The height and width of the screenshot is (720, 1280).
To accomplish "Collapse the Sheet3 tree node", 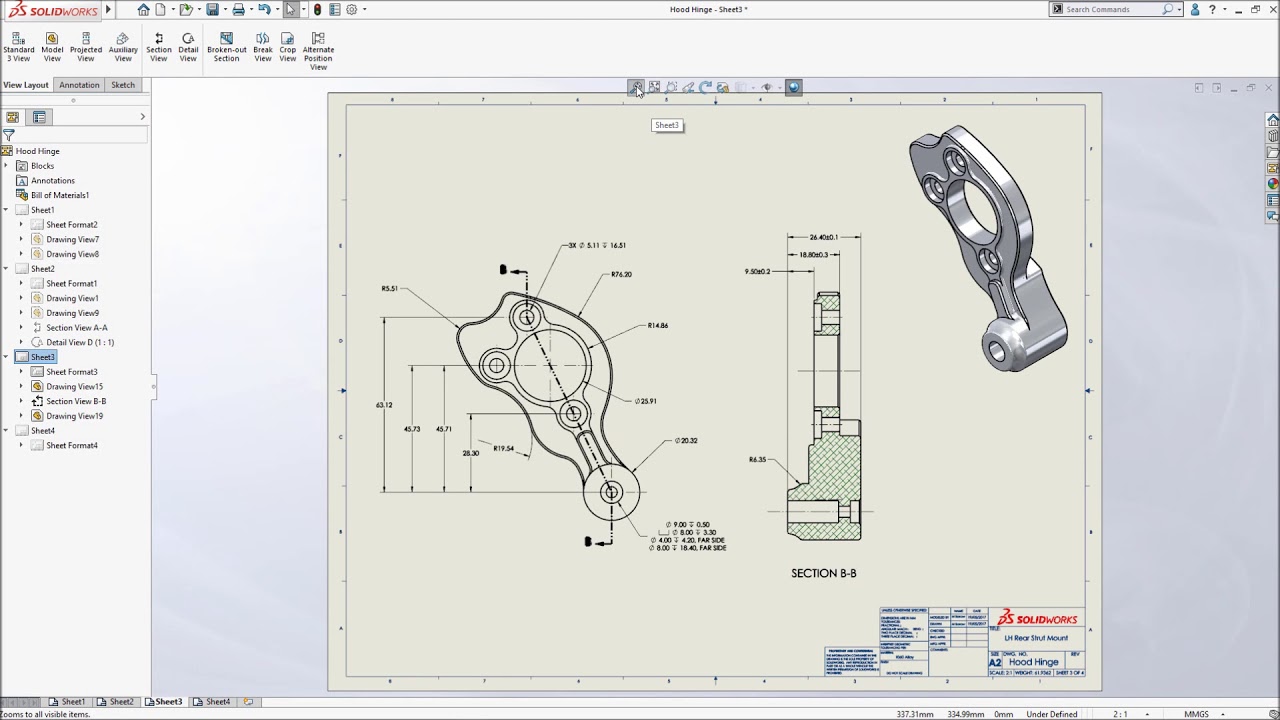I will pos(6,357).
